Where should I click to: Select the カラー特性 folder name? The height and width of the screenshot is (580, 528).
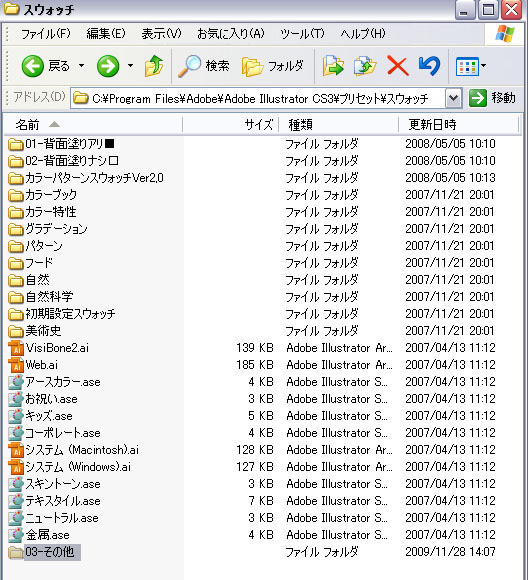[51, 212]
